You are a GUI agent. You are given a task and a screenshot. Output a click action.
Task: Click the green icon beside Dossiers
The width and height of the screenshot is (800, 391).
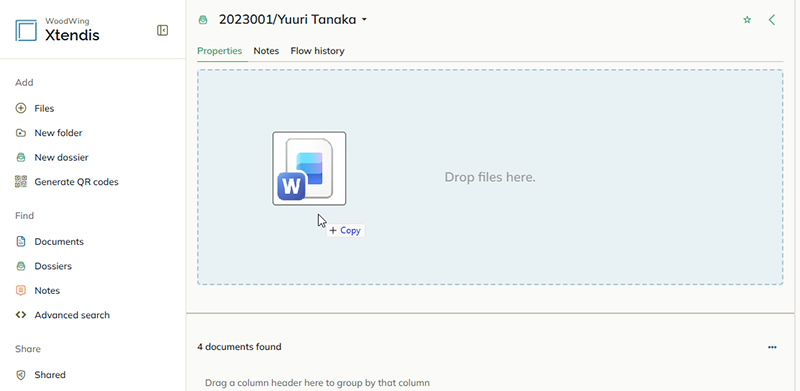[x=20, y=266]
